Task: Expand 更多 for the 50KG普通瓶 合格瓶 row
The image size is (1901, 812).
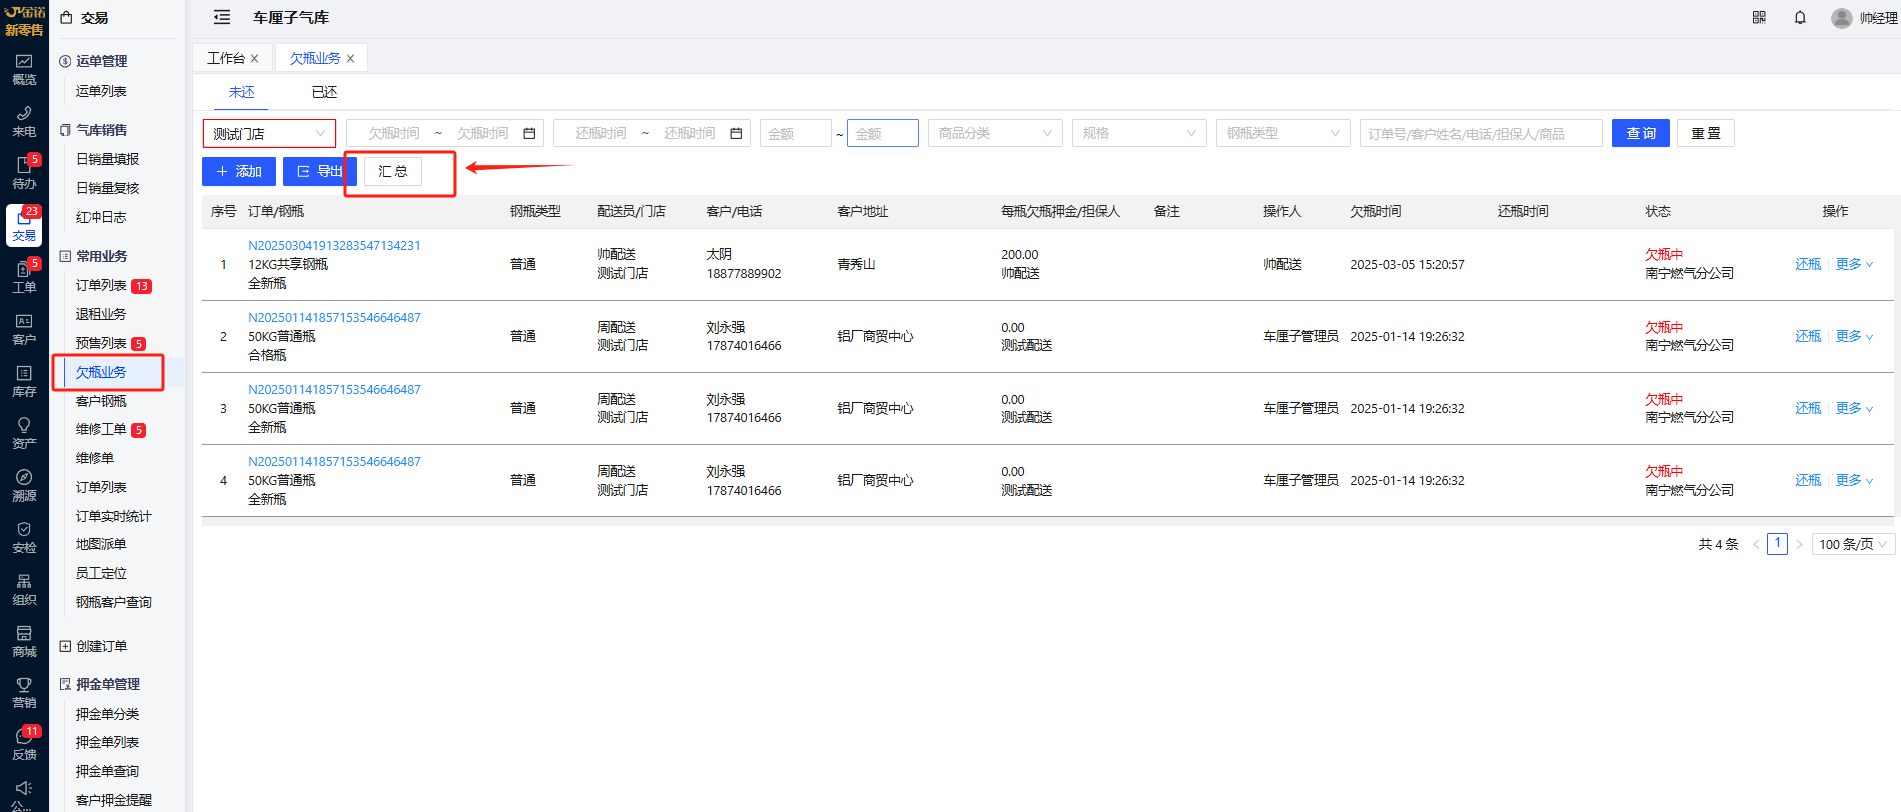Action: tap(1854, 336)
